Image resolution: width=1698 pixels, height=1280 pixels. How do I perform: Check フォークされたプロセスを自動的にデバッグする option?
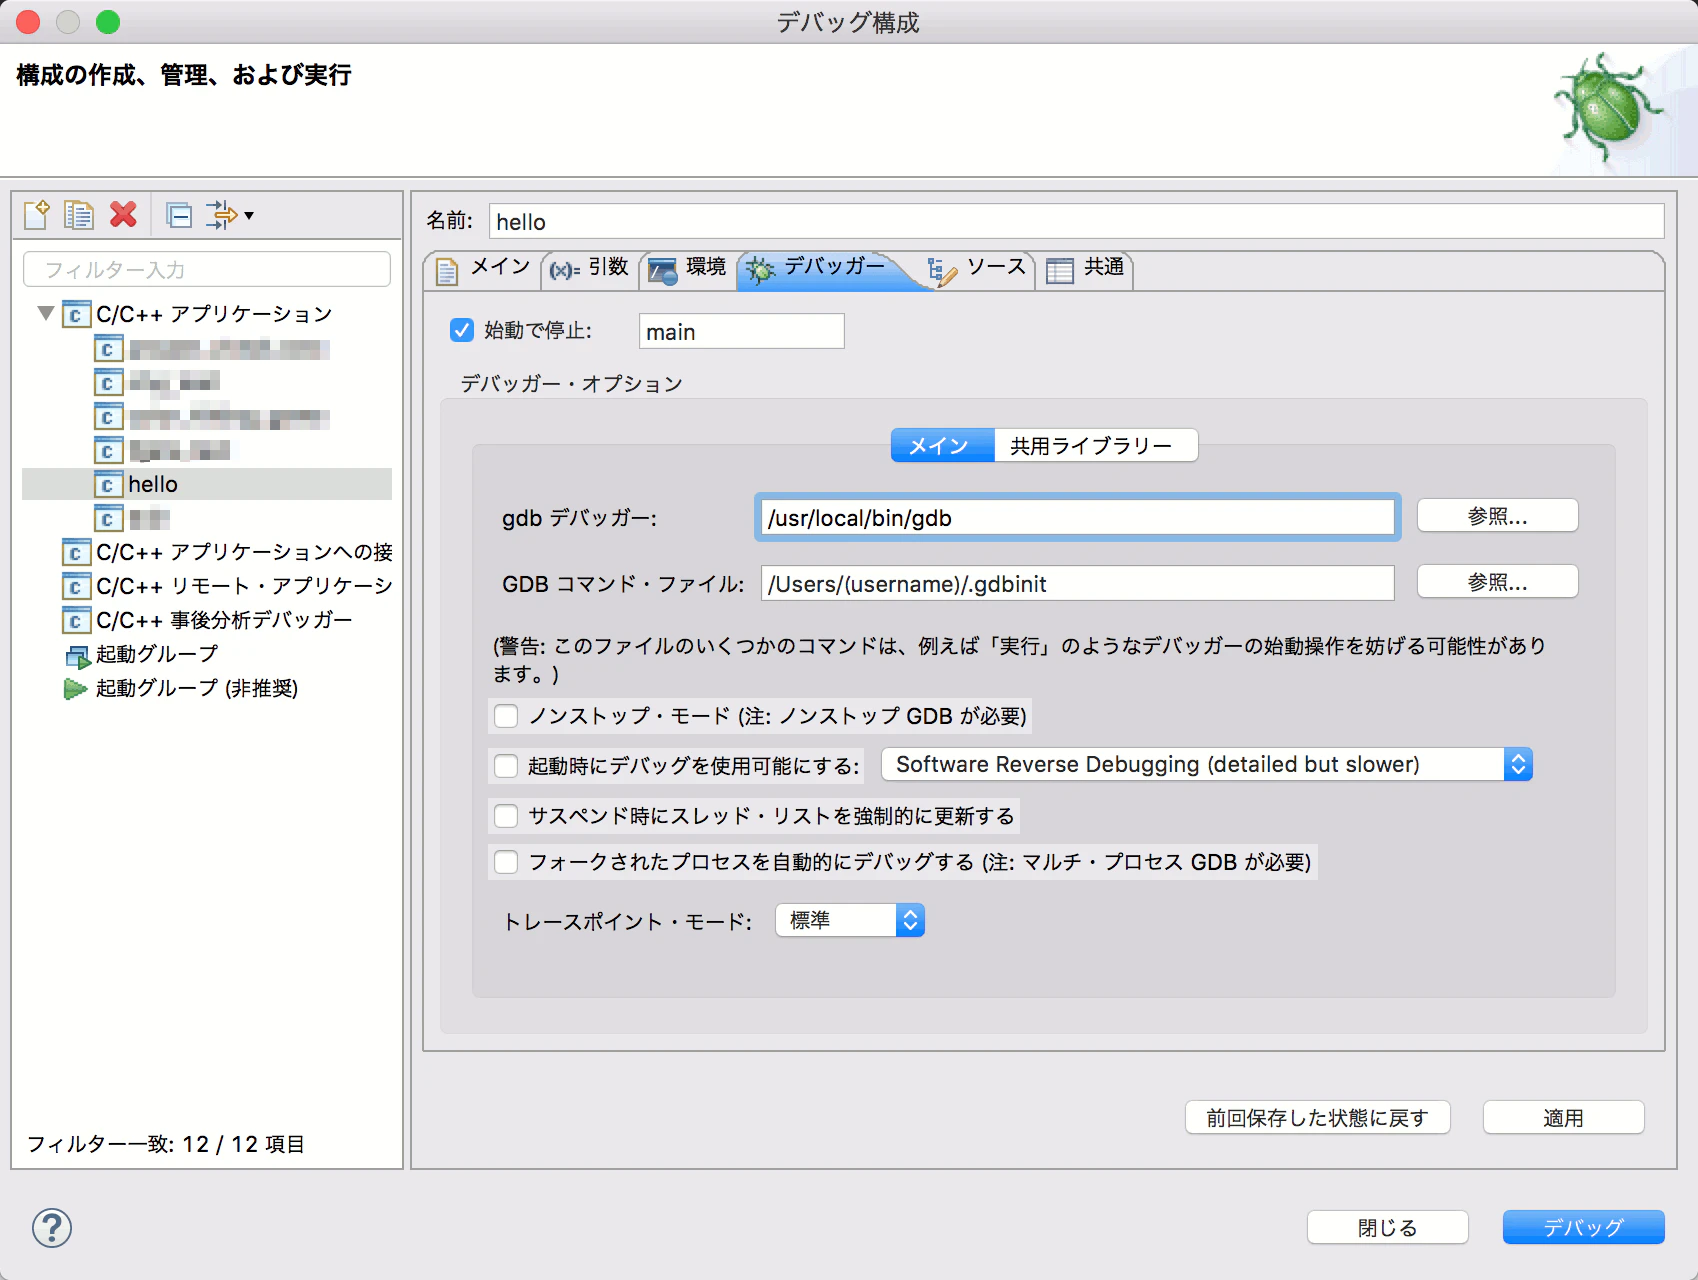tap(506, 862)
